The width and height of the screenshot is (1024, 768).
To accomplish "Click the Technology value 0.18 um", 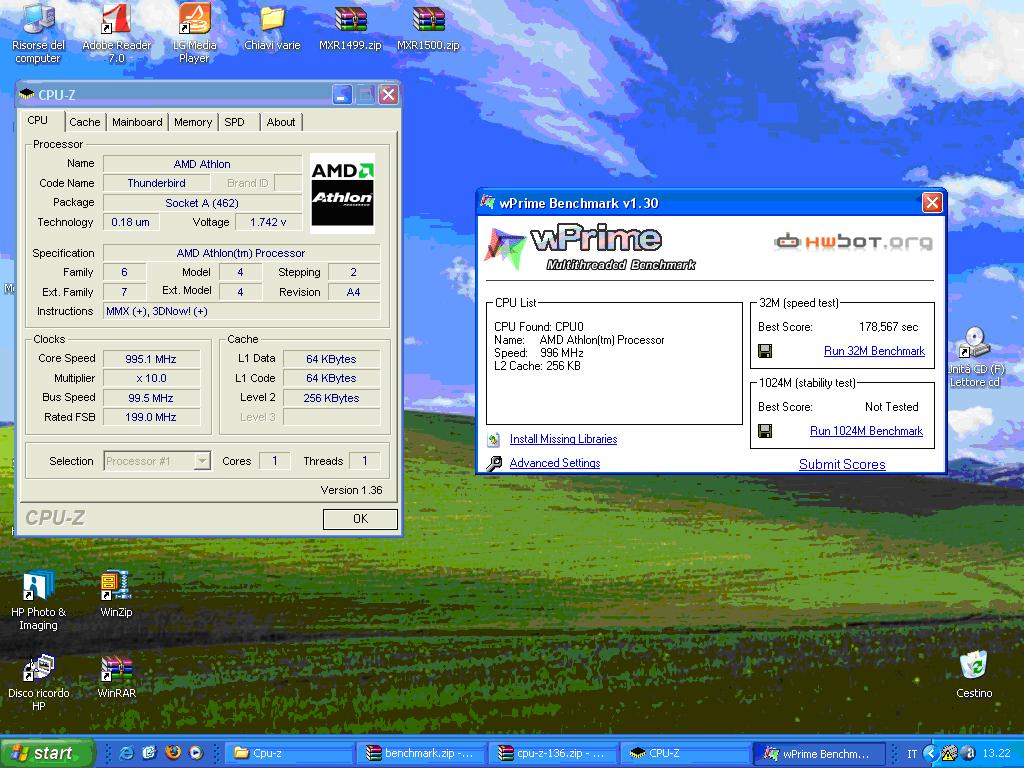I will pos(130,223).
